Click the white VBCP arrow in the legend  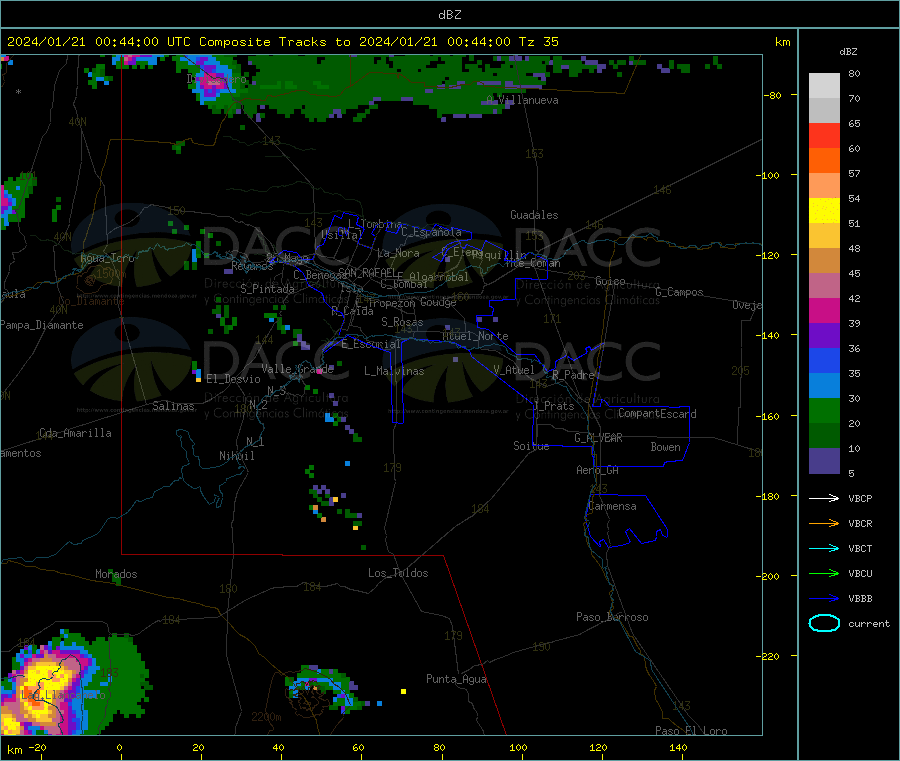[824, 498]
